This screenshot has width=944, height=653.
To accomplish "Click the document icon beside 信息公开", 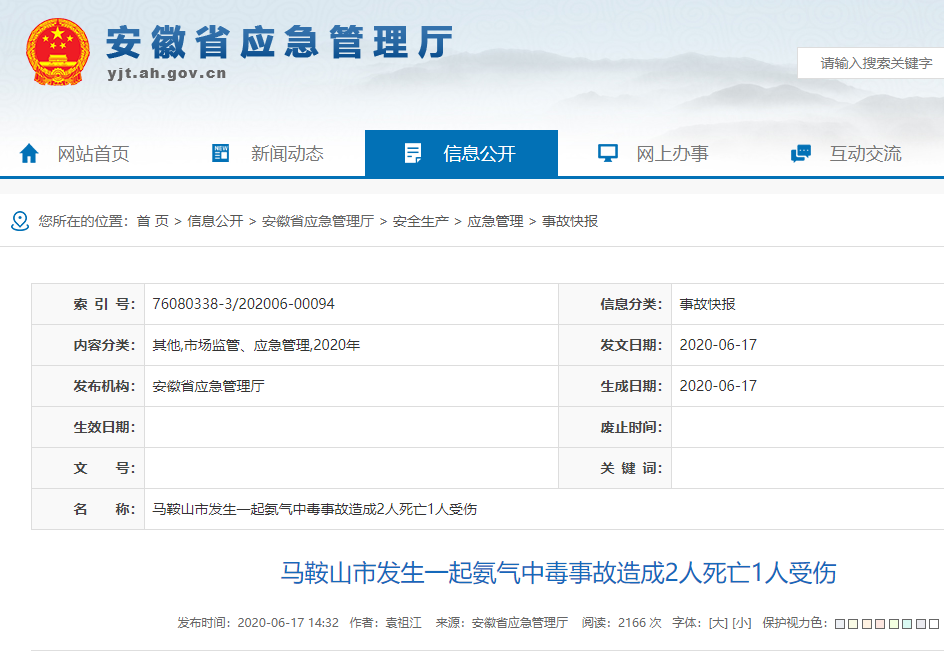I will pyautogui.click(x=412, y=153).
